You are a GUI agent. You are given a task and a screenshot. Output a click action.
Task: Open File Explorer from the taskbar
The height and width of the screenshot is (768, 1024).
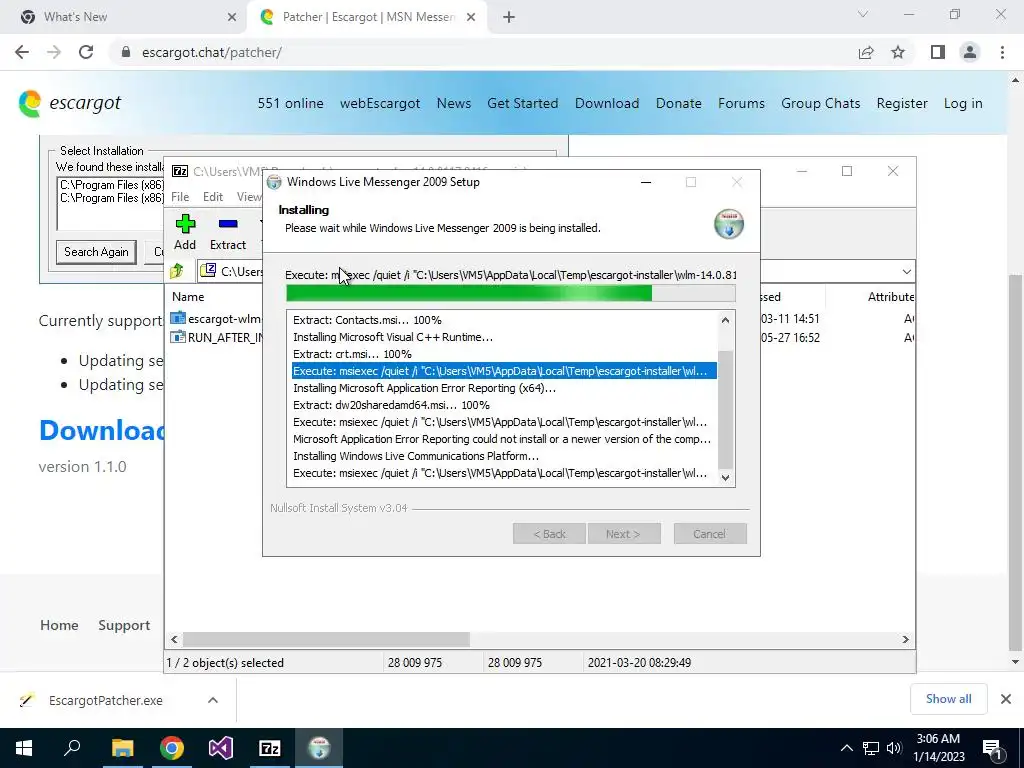[122, 748]
